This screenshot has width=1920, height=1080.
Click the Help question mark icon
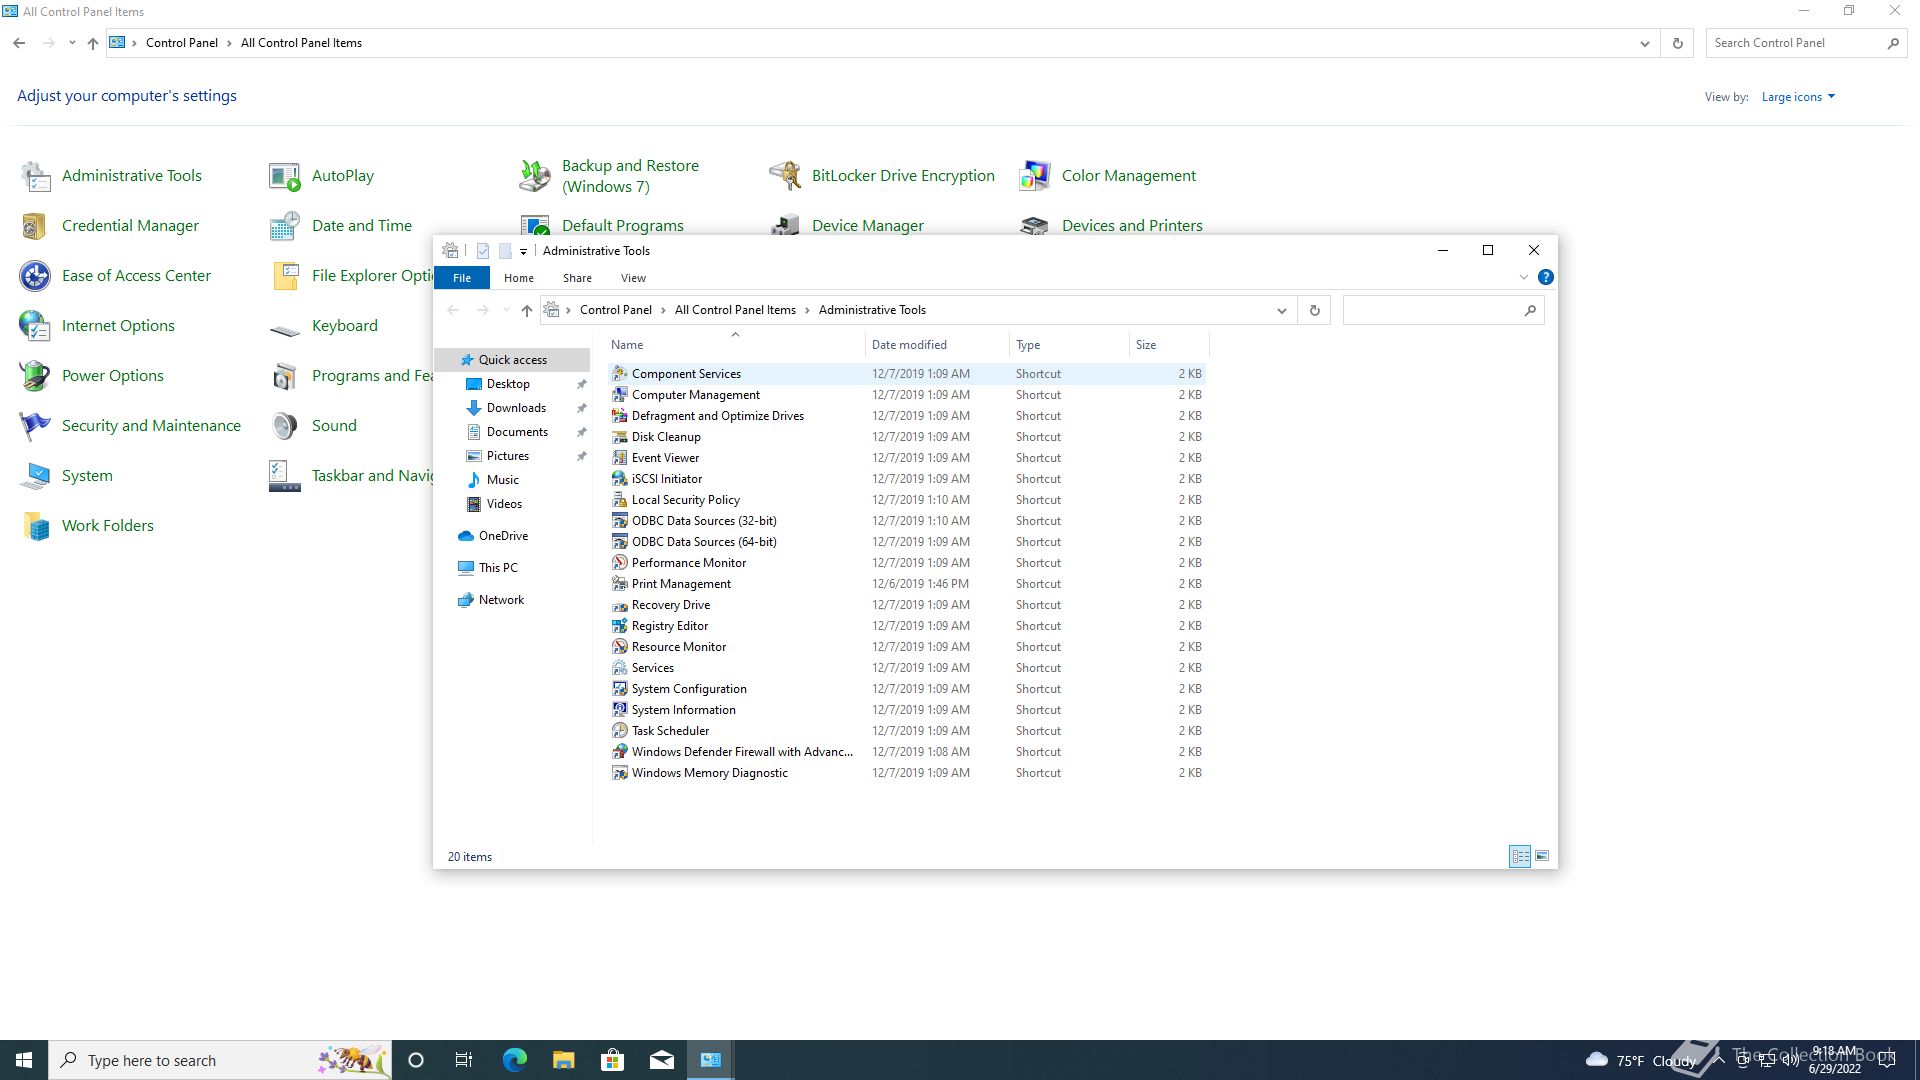click(1545, 277)
